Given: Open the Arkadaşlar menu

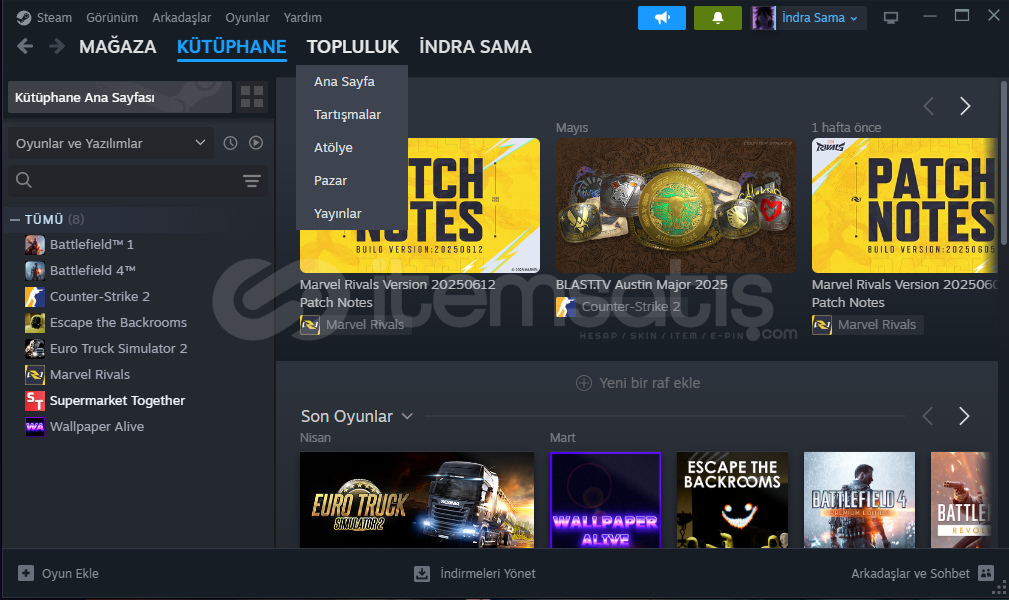Looking at the screenshot, I should click(x=181, y=17).
